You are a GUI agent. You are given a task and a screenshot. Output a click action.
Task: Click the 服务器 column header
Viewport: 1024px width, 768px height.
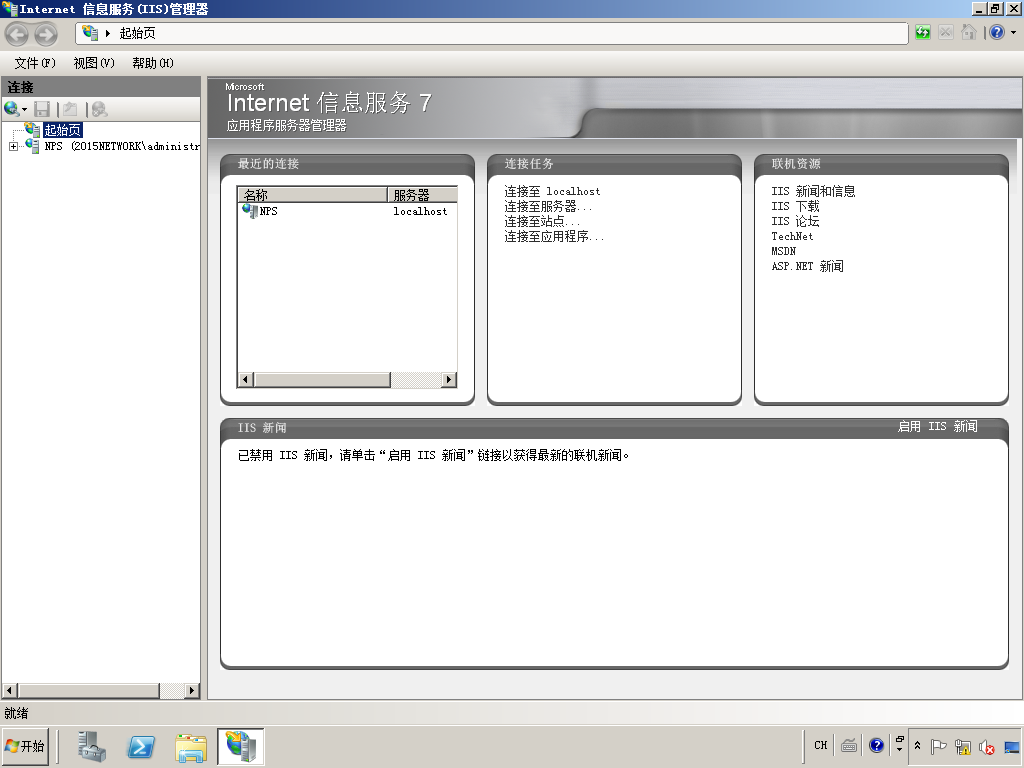point(423,195)
